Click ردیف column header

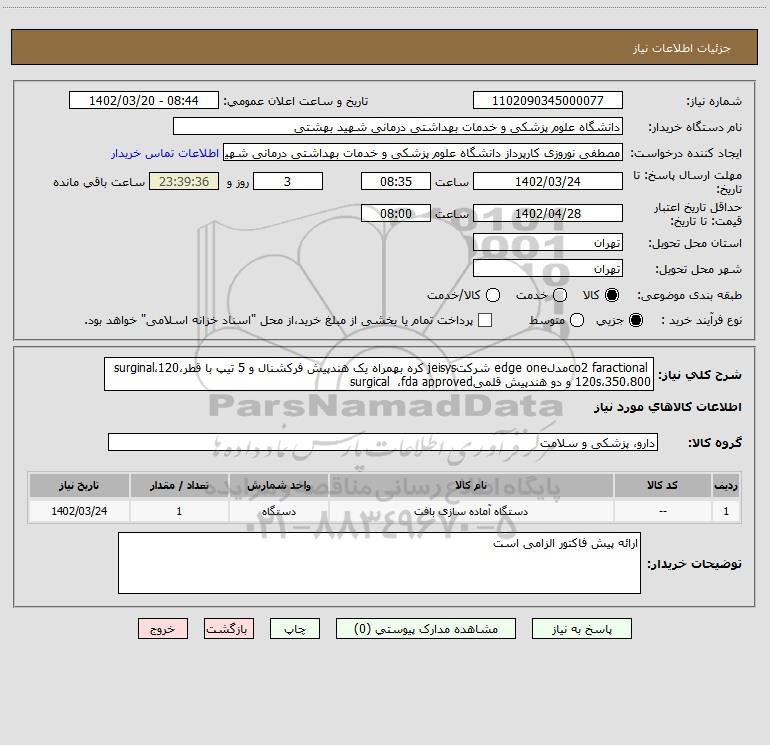(726, 485)
